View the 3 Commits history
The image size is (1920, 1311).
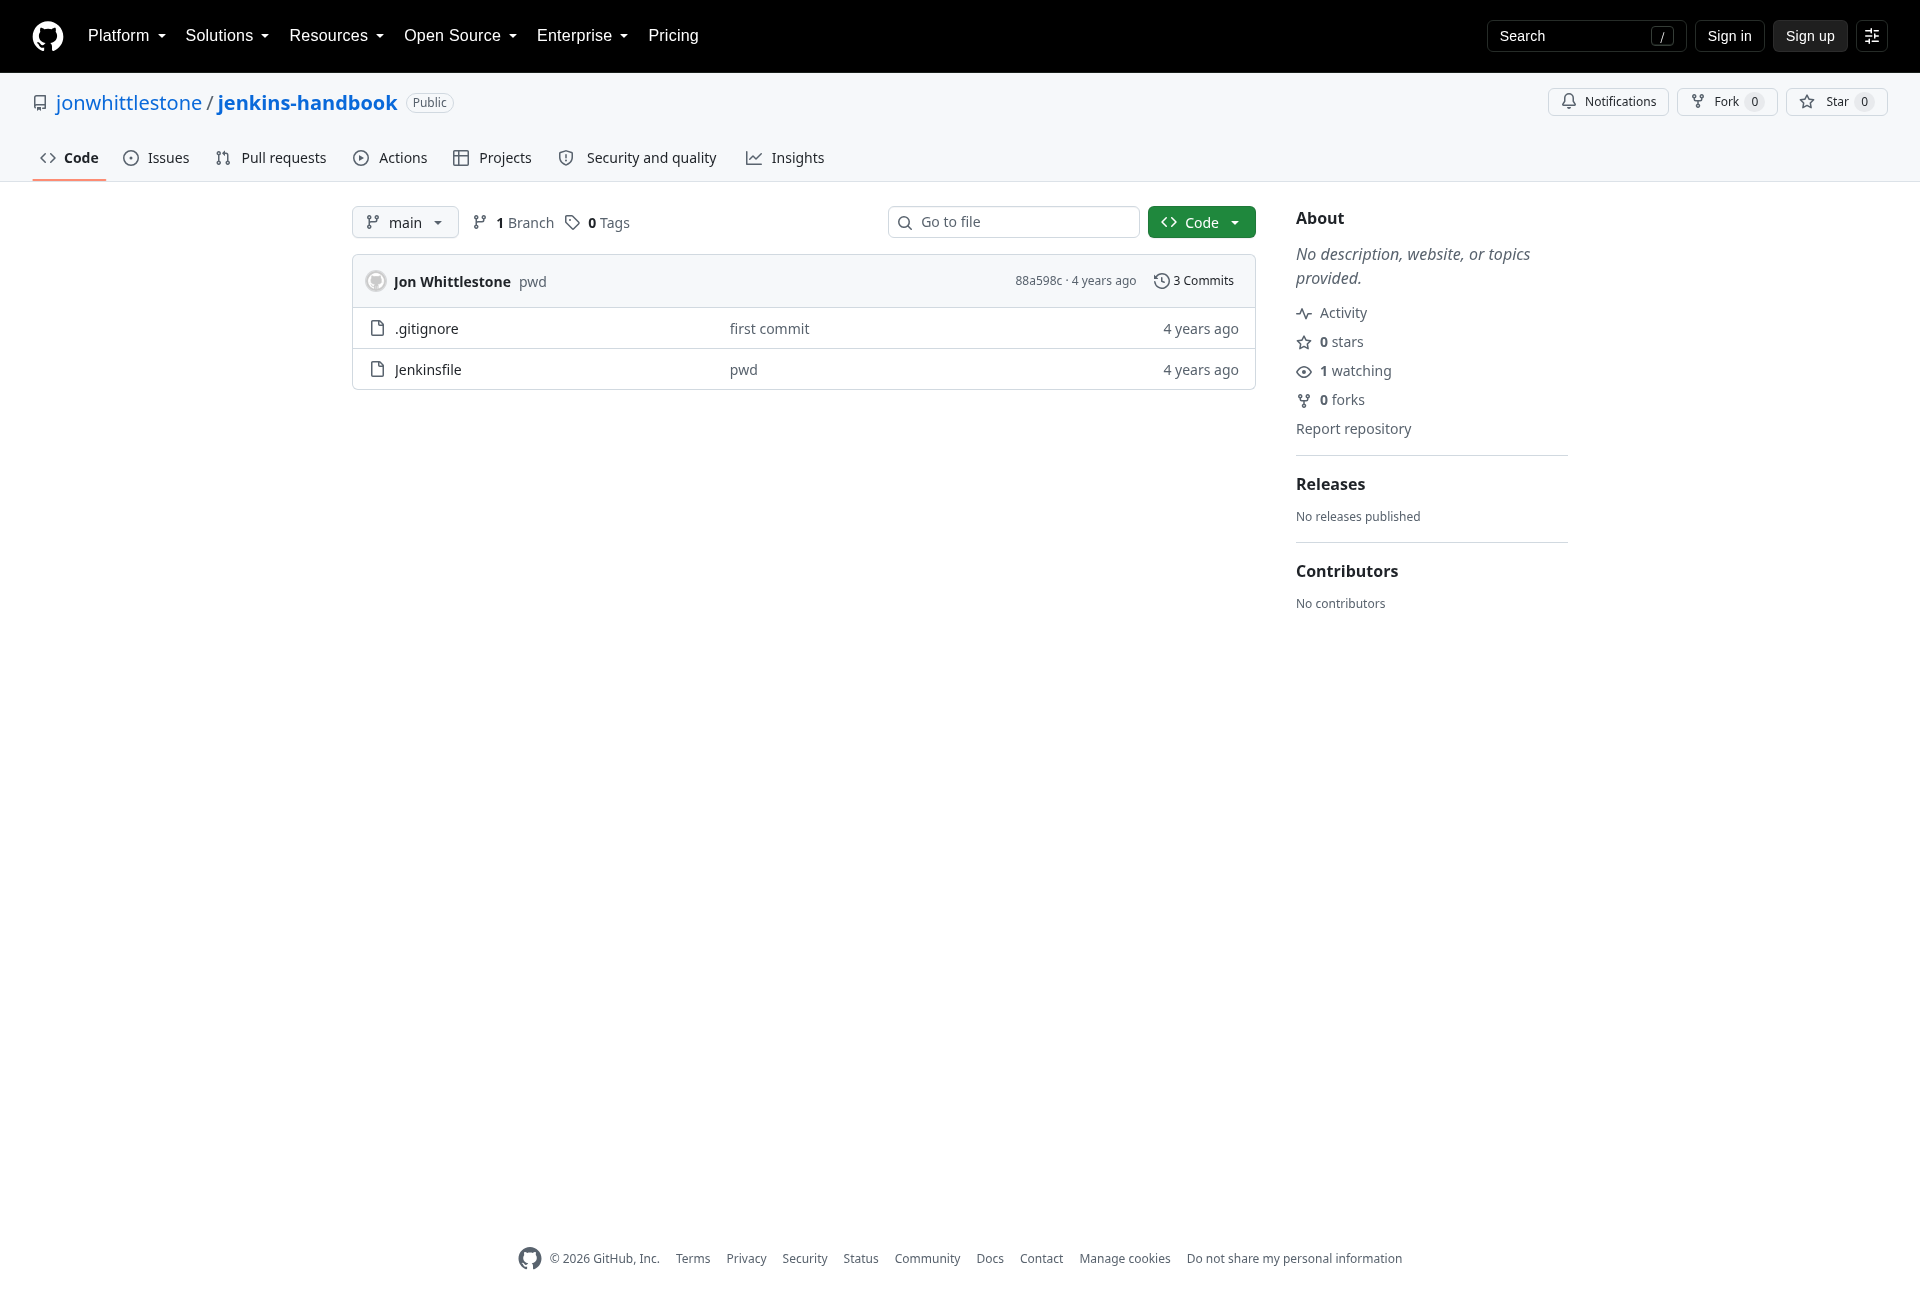1193,281
